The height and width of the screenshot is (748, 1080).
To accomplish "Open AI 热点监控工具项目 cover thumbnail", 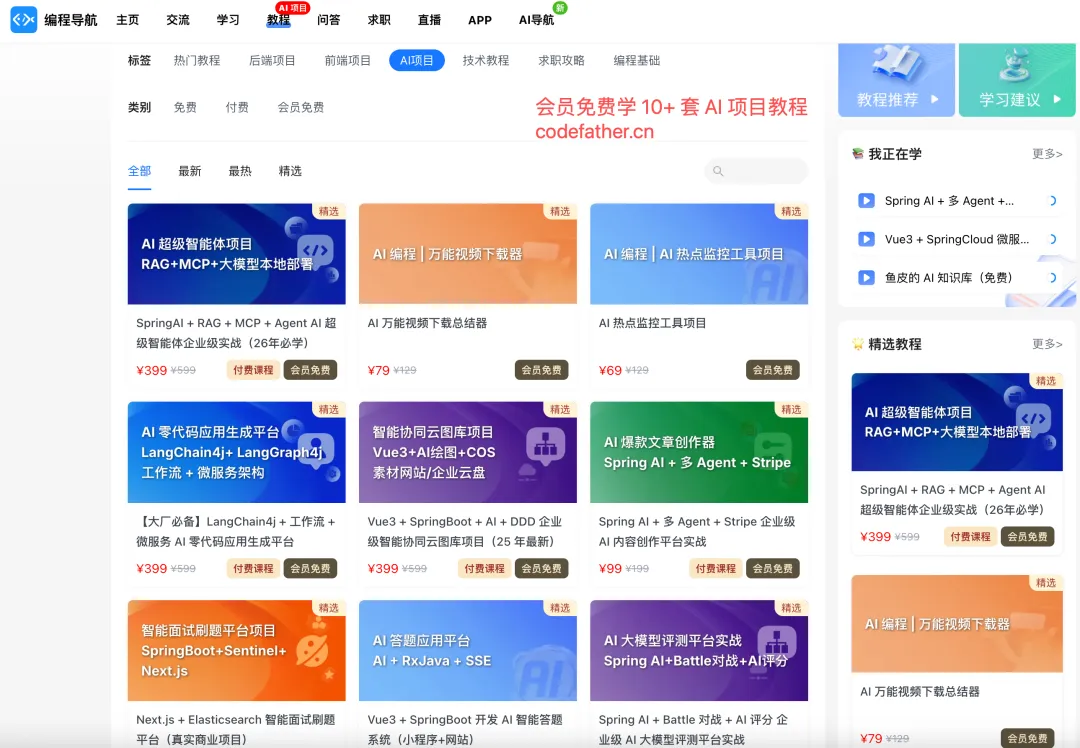I will click(x=699, y=253).
